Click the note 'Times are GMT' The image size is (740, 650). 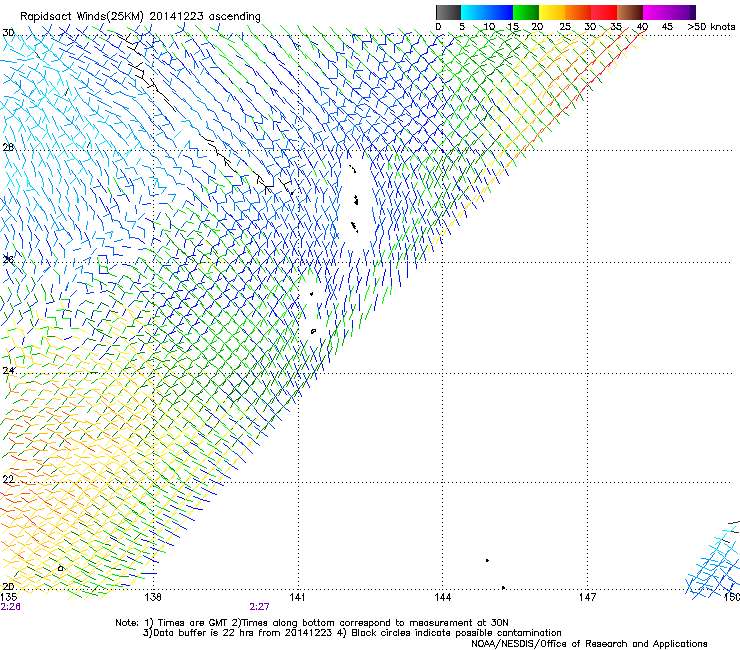191,623
